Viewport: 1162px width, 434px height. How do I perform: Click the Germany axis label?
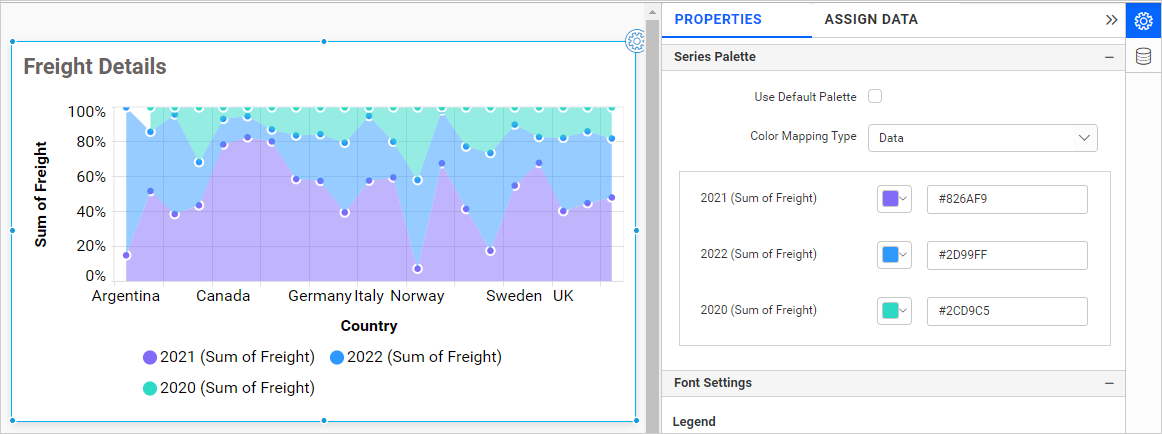319,296
